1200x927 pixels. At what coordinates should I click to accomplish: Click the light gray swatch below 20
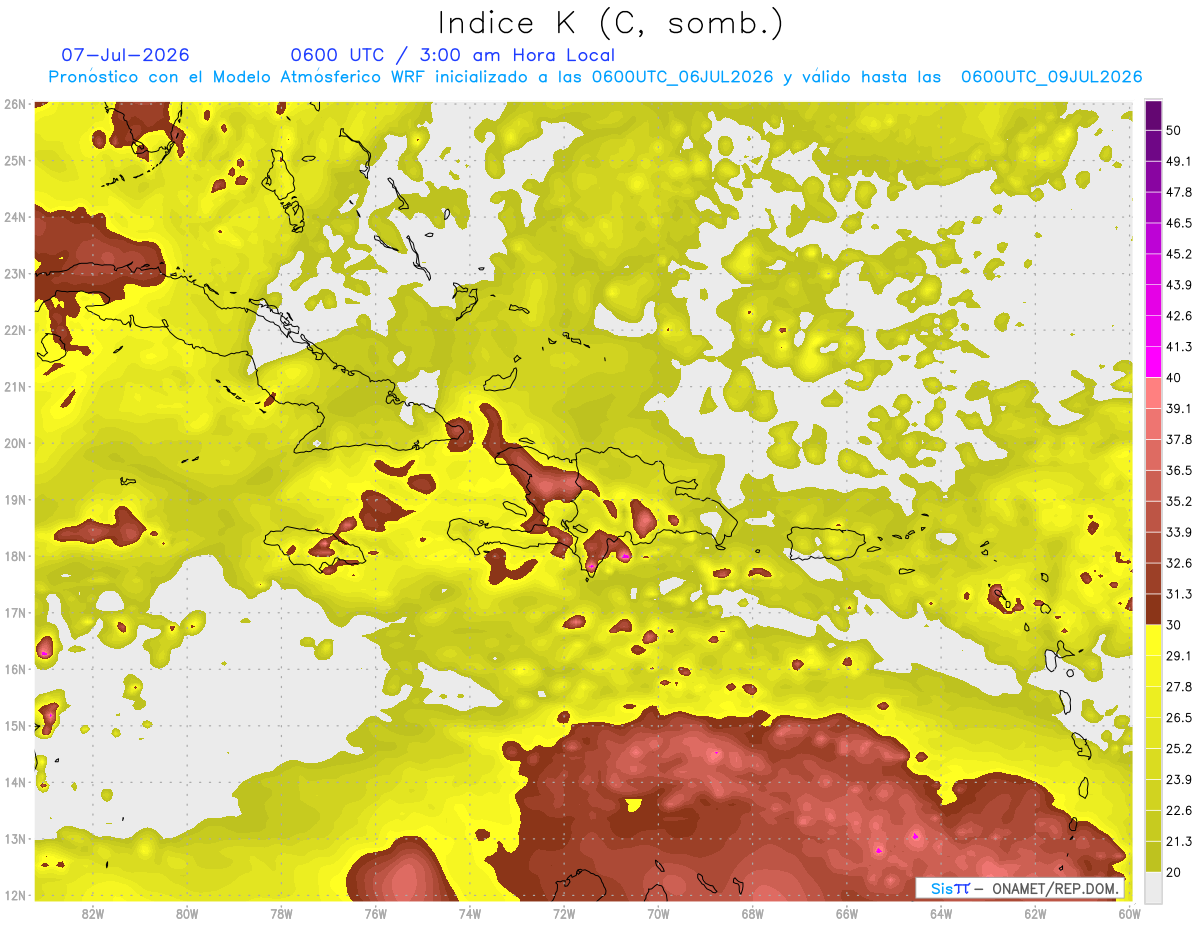(1153, 887)
